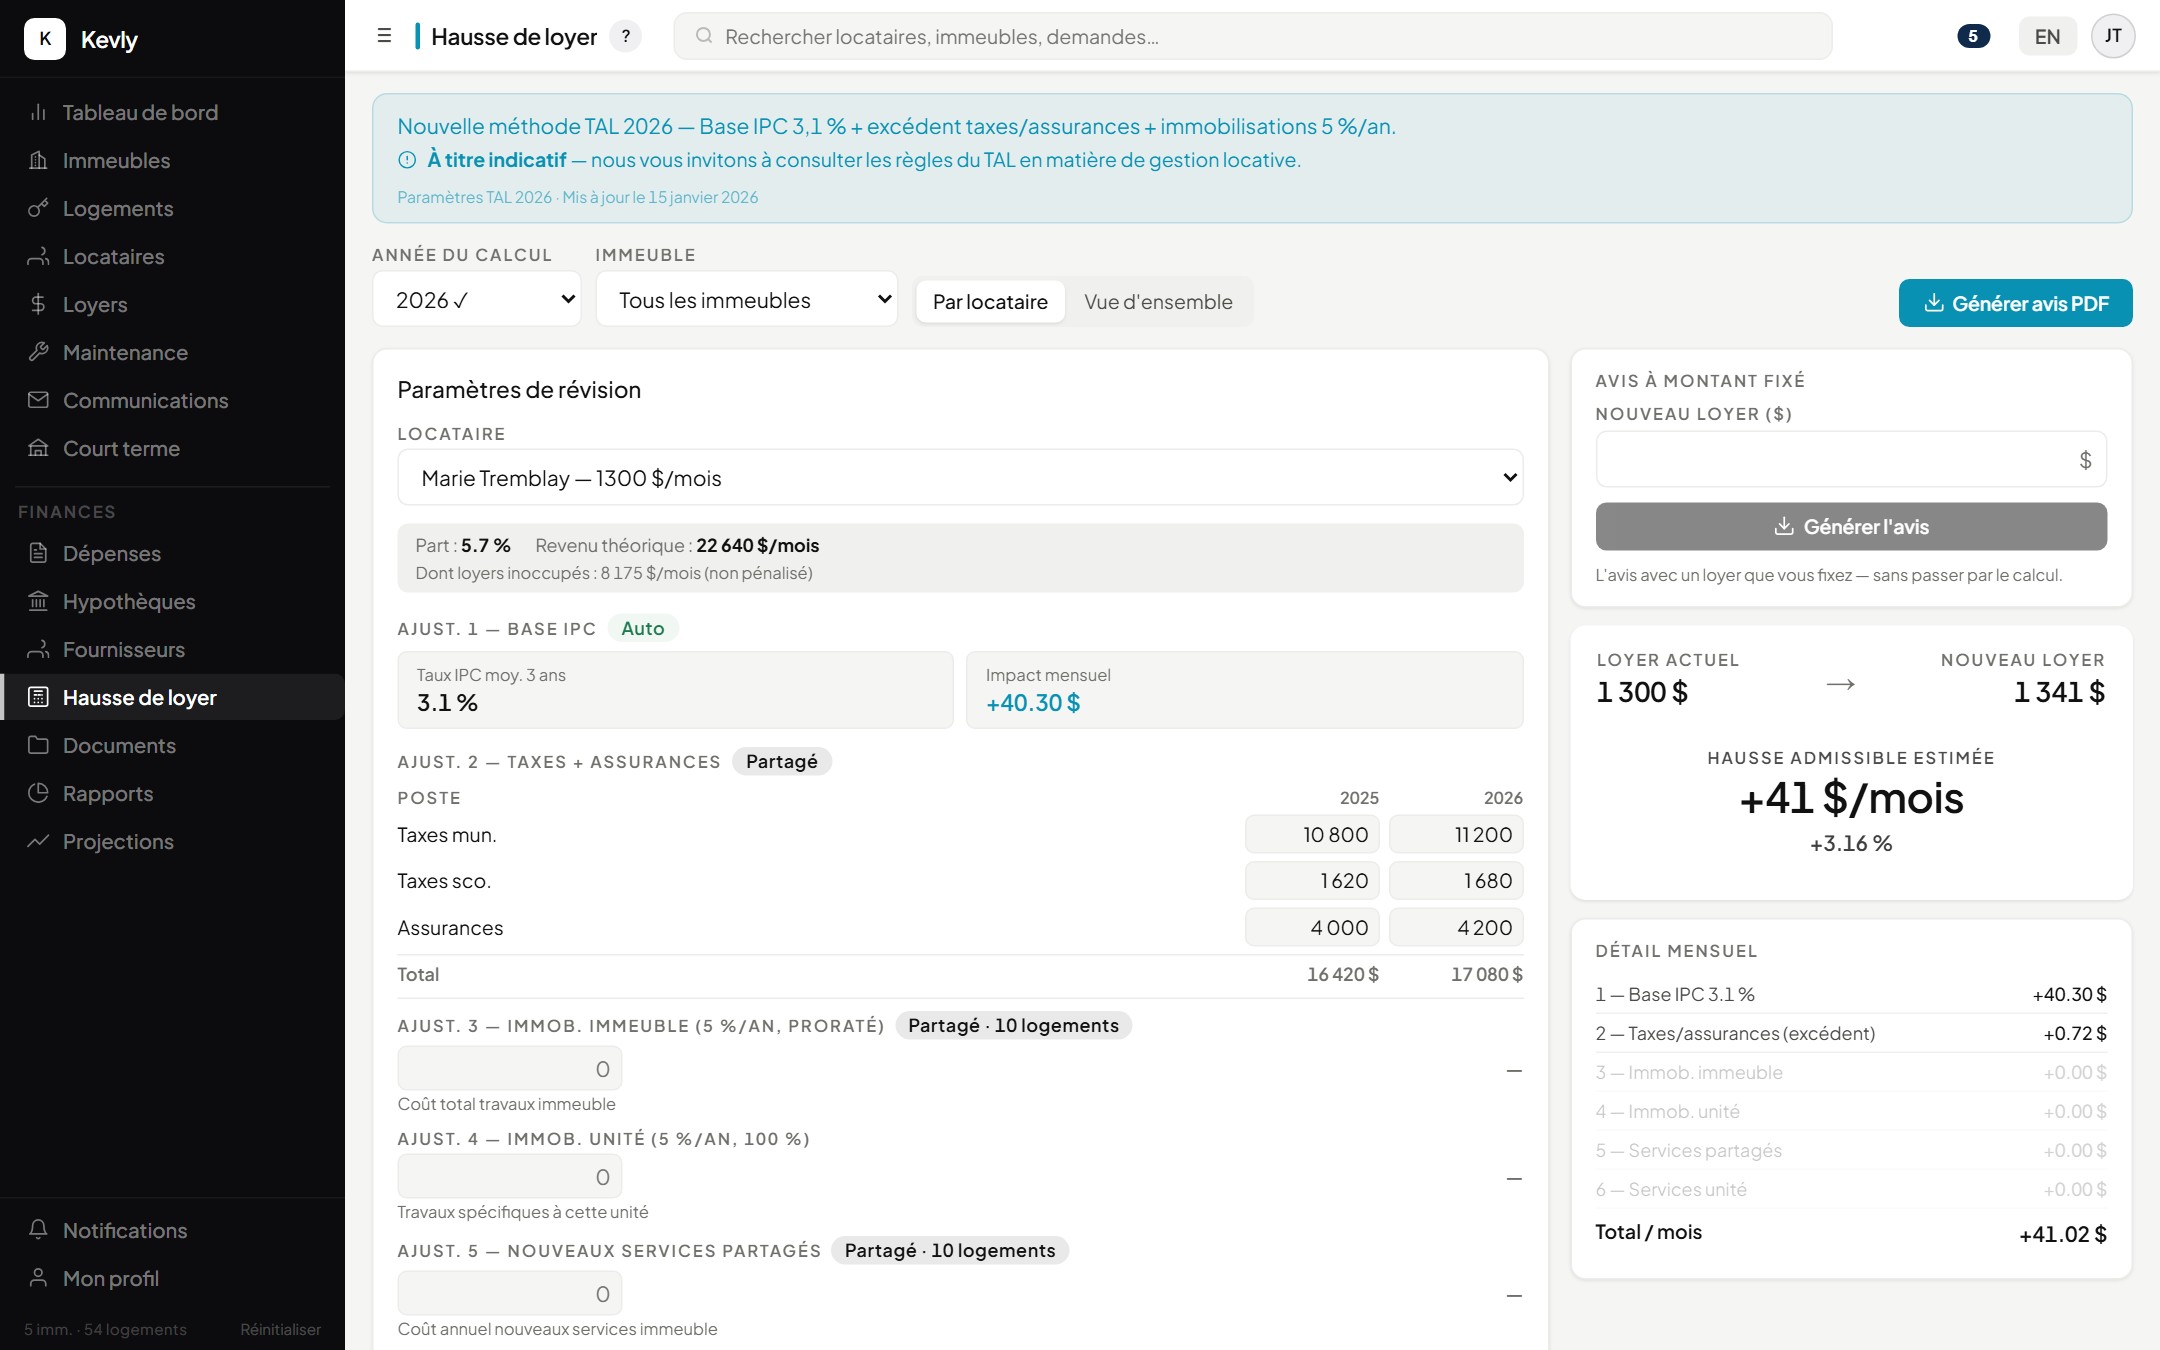Focus the search locataires field

(x=1253, y=37)
